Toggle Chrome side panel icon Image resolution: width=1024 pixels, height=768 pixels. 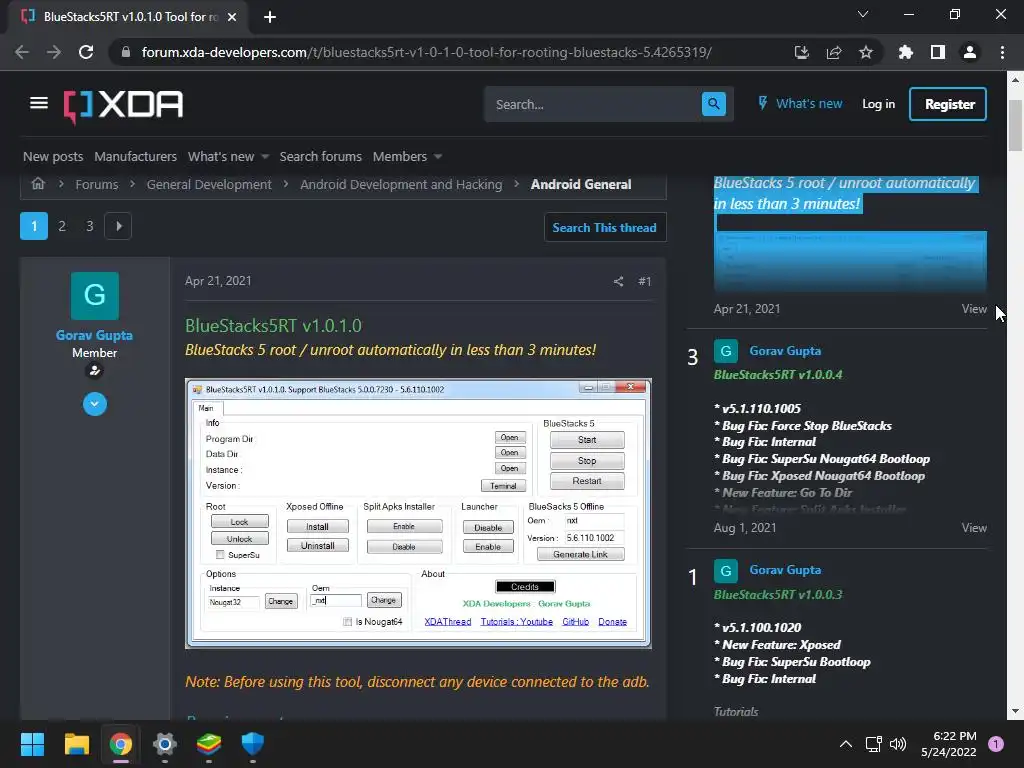tap(938, 52)
